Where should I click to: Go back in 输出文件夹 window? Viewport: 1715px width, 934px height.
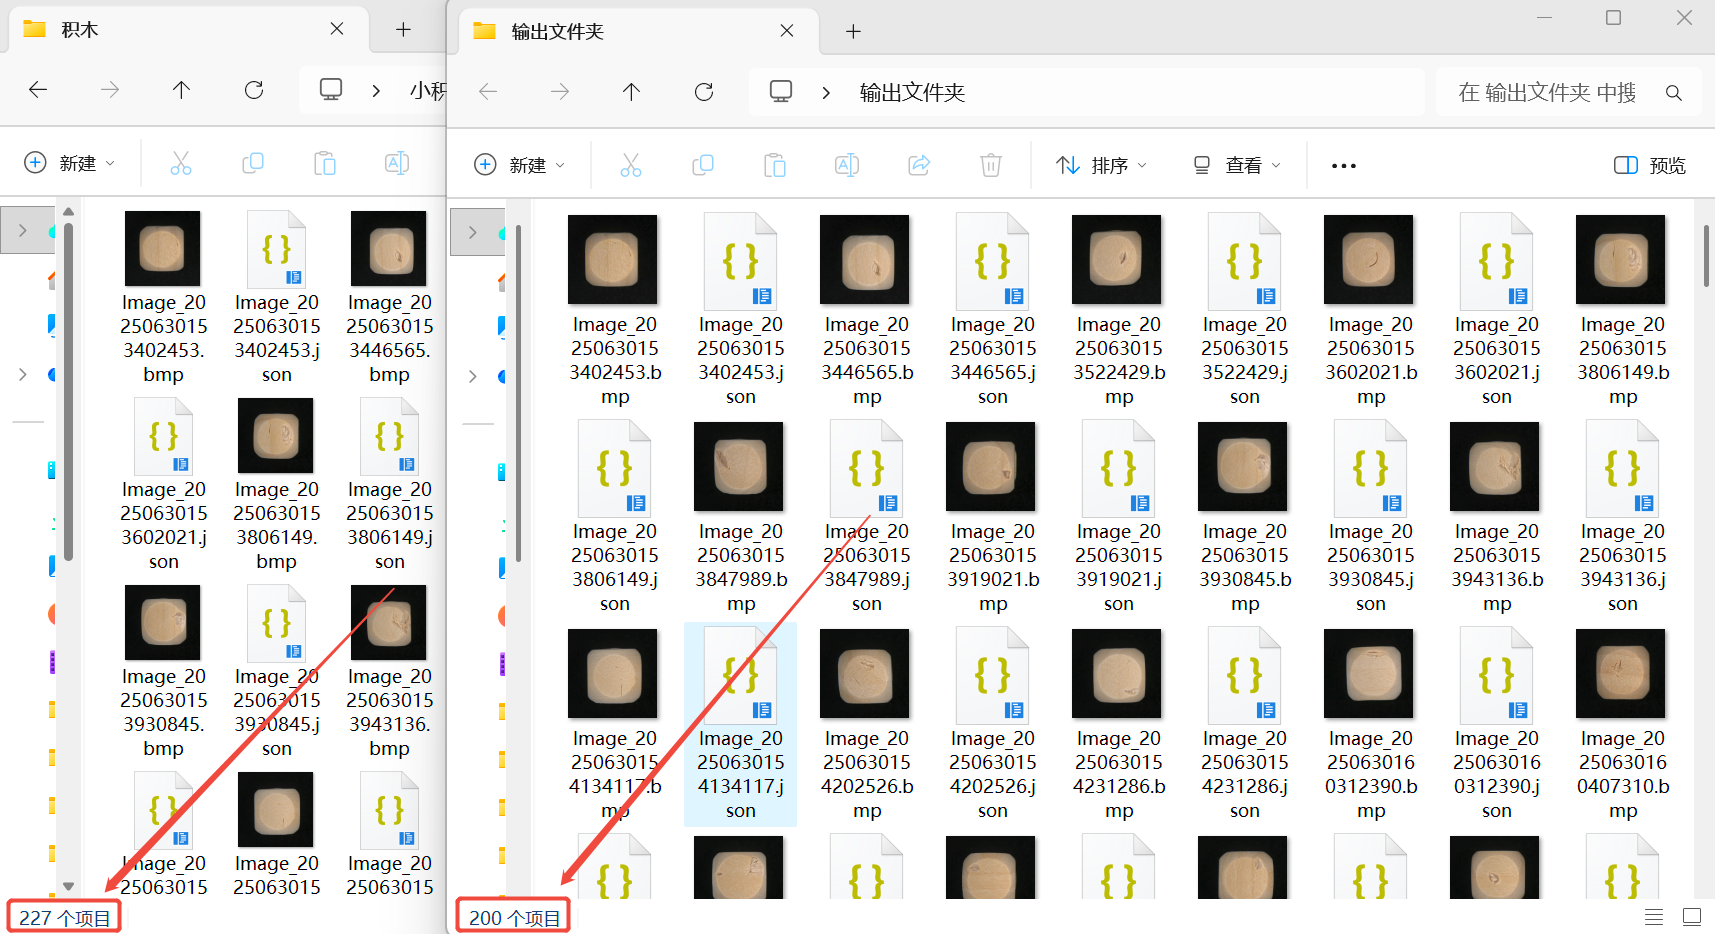[488, 92]
